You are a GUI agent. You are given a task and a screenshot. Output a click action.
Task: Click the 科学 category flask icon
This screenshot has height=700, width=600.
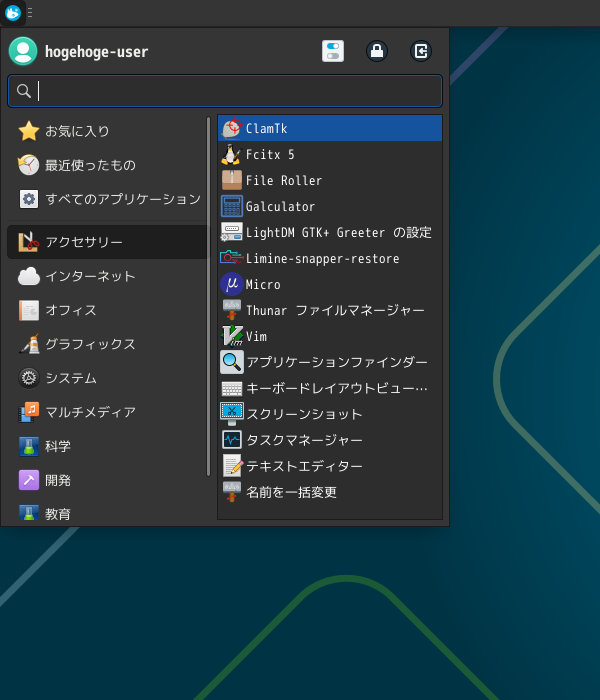29,446
